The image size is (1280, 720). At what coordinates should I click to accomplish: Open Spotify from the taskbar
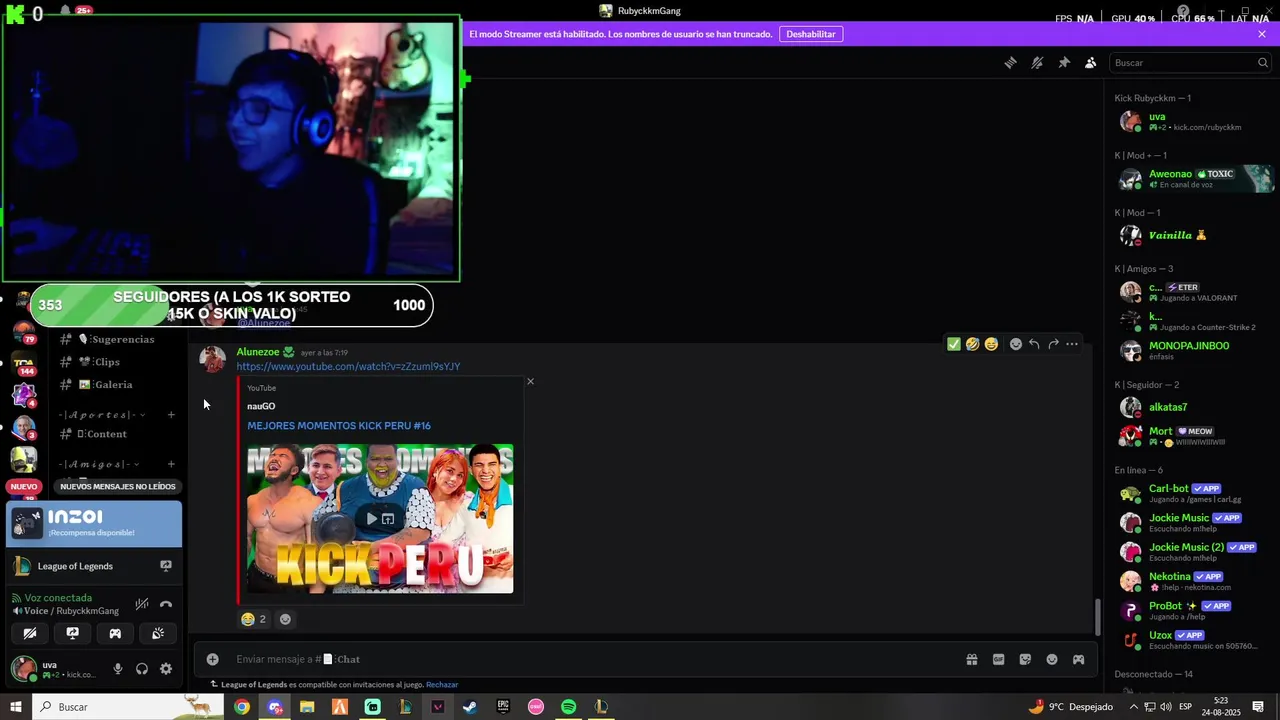(568, 707)
